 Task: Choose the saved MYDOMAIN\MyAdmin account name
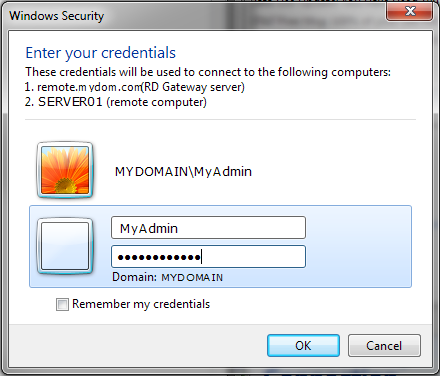click(183, 172)
